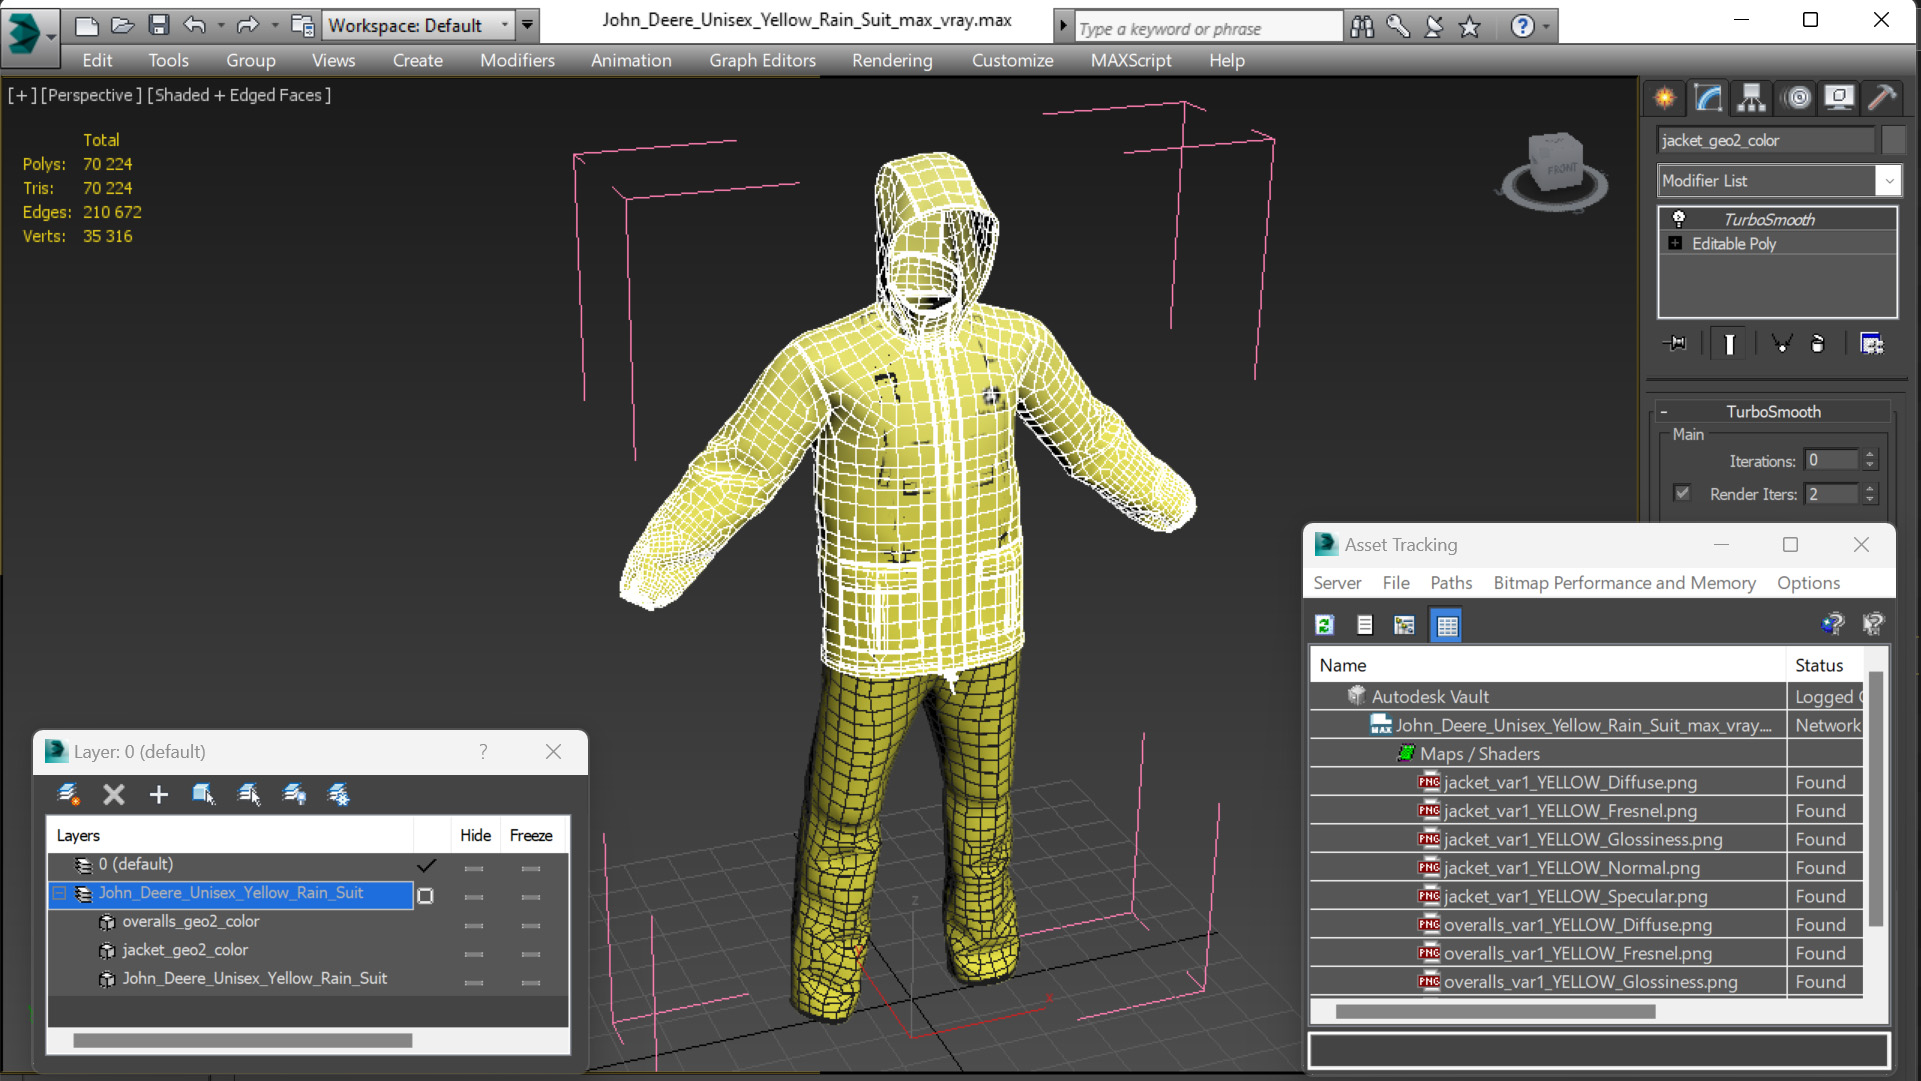Click the Layer dialog help question mark
Image resolution: width=1921 pixels, height=1081 pixels.
coord(483,751)
